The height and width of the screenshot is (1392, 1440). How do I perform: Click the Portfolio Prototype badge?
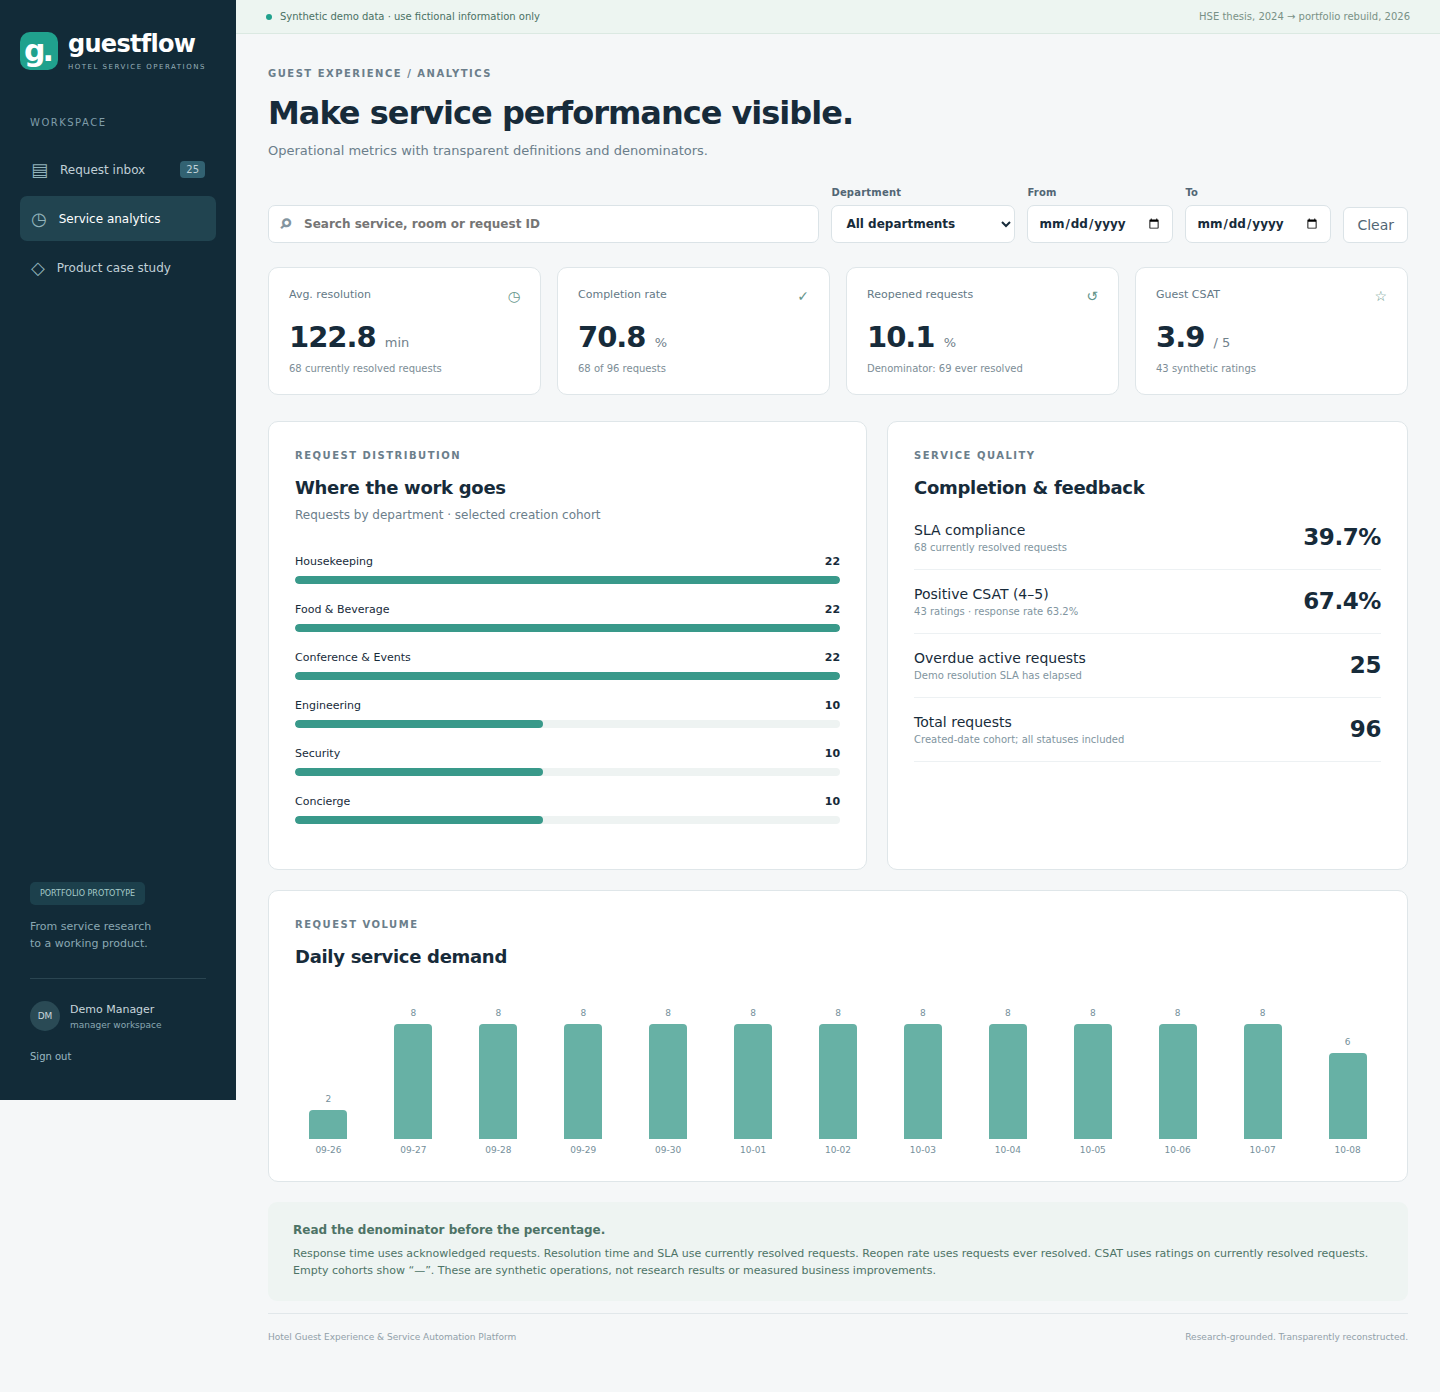(x=88, y=893)
